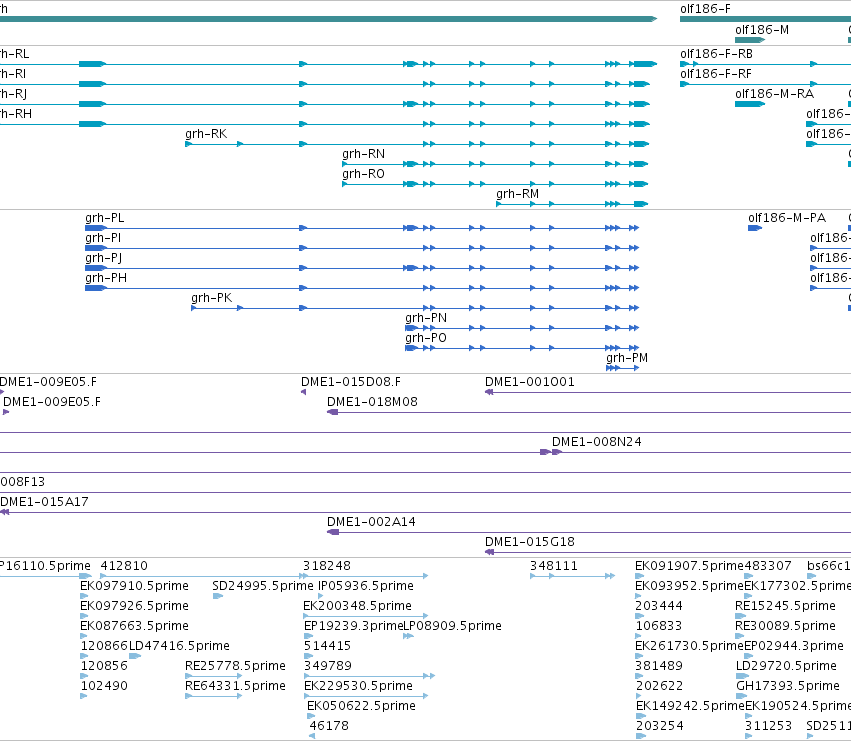This screenshot has height=741, width=851.
Task: Click EST label 483307
Action: coord(767,566)
